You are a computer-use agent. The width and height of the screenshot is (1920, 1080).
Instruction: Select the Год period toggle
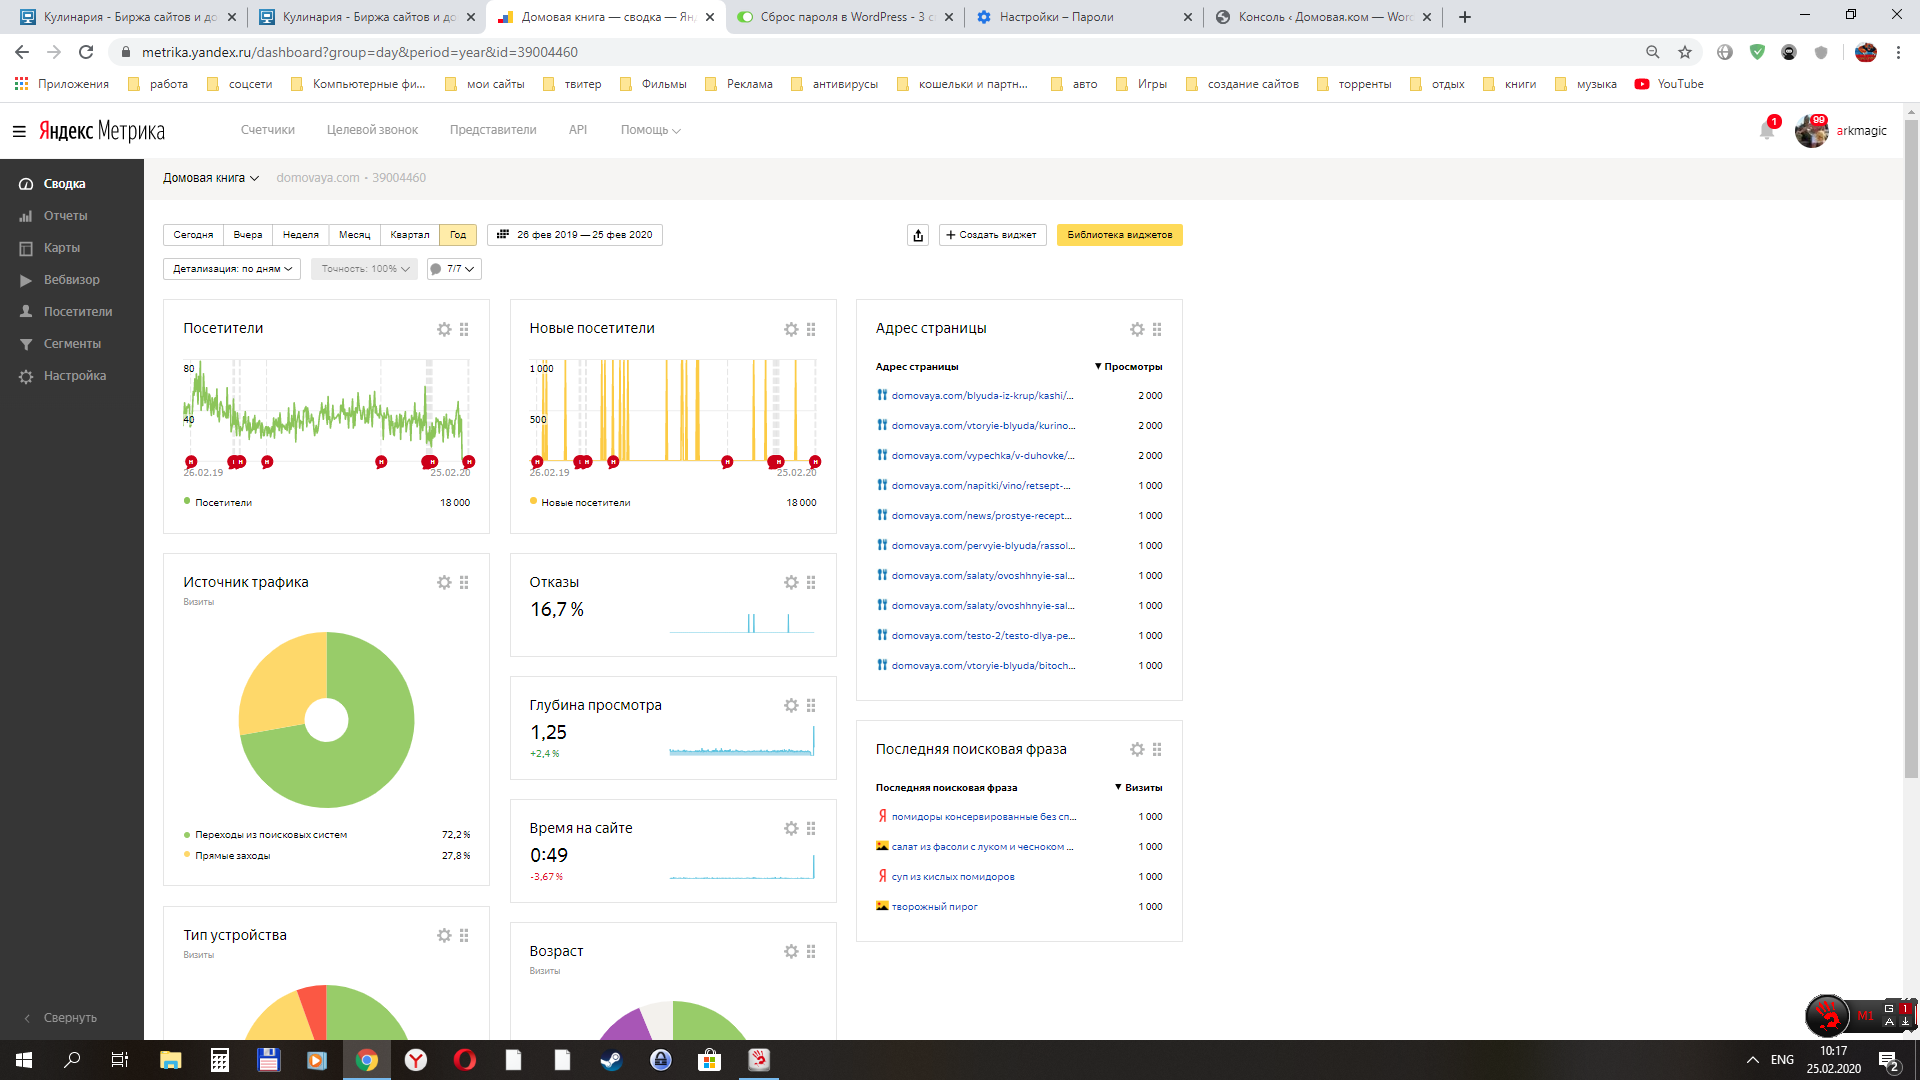coord(458,235)
